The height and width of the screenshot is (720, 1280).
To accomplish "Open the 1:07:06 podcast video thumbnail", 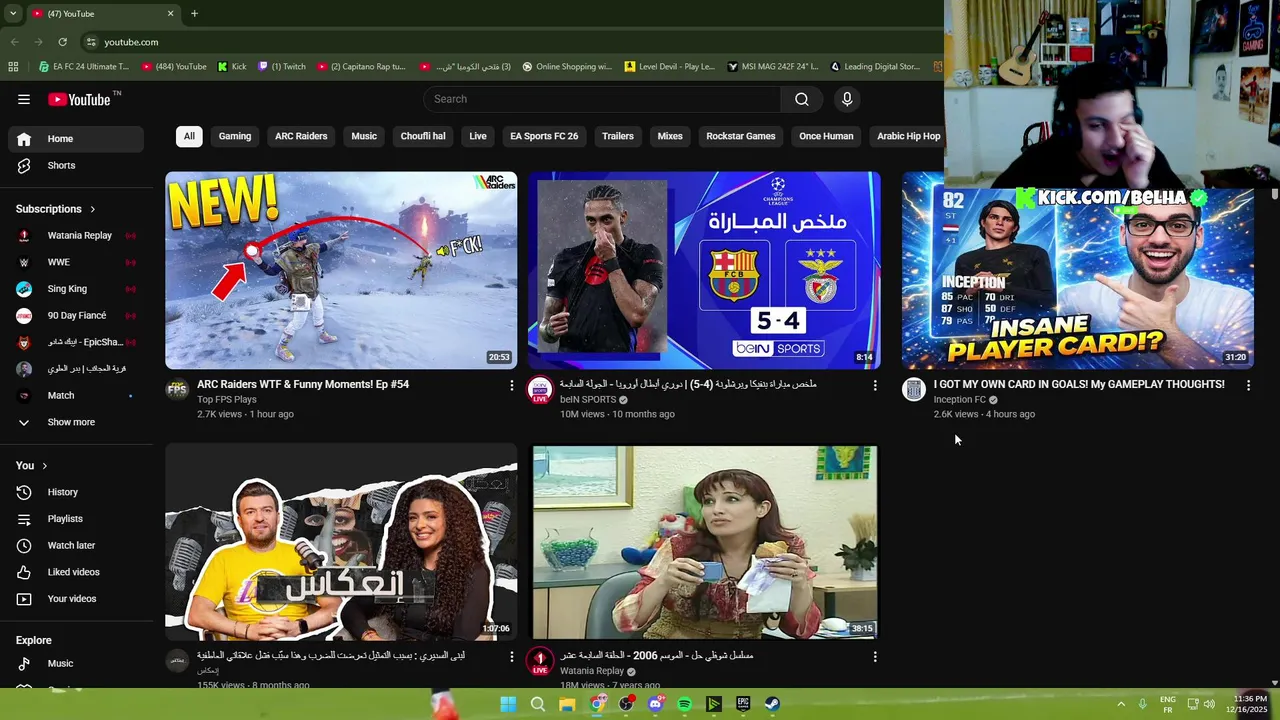I will tap(341, 542).
